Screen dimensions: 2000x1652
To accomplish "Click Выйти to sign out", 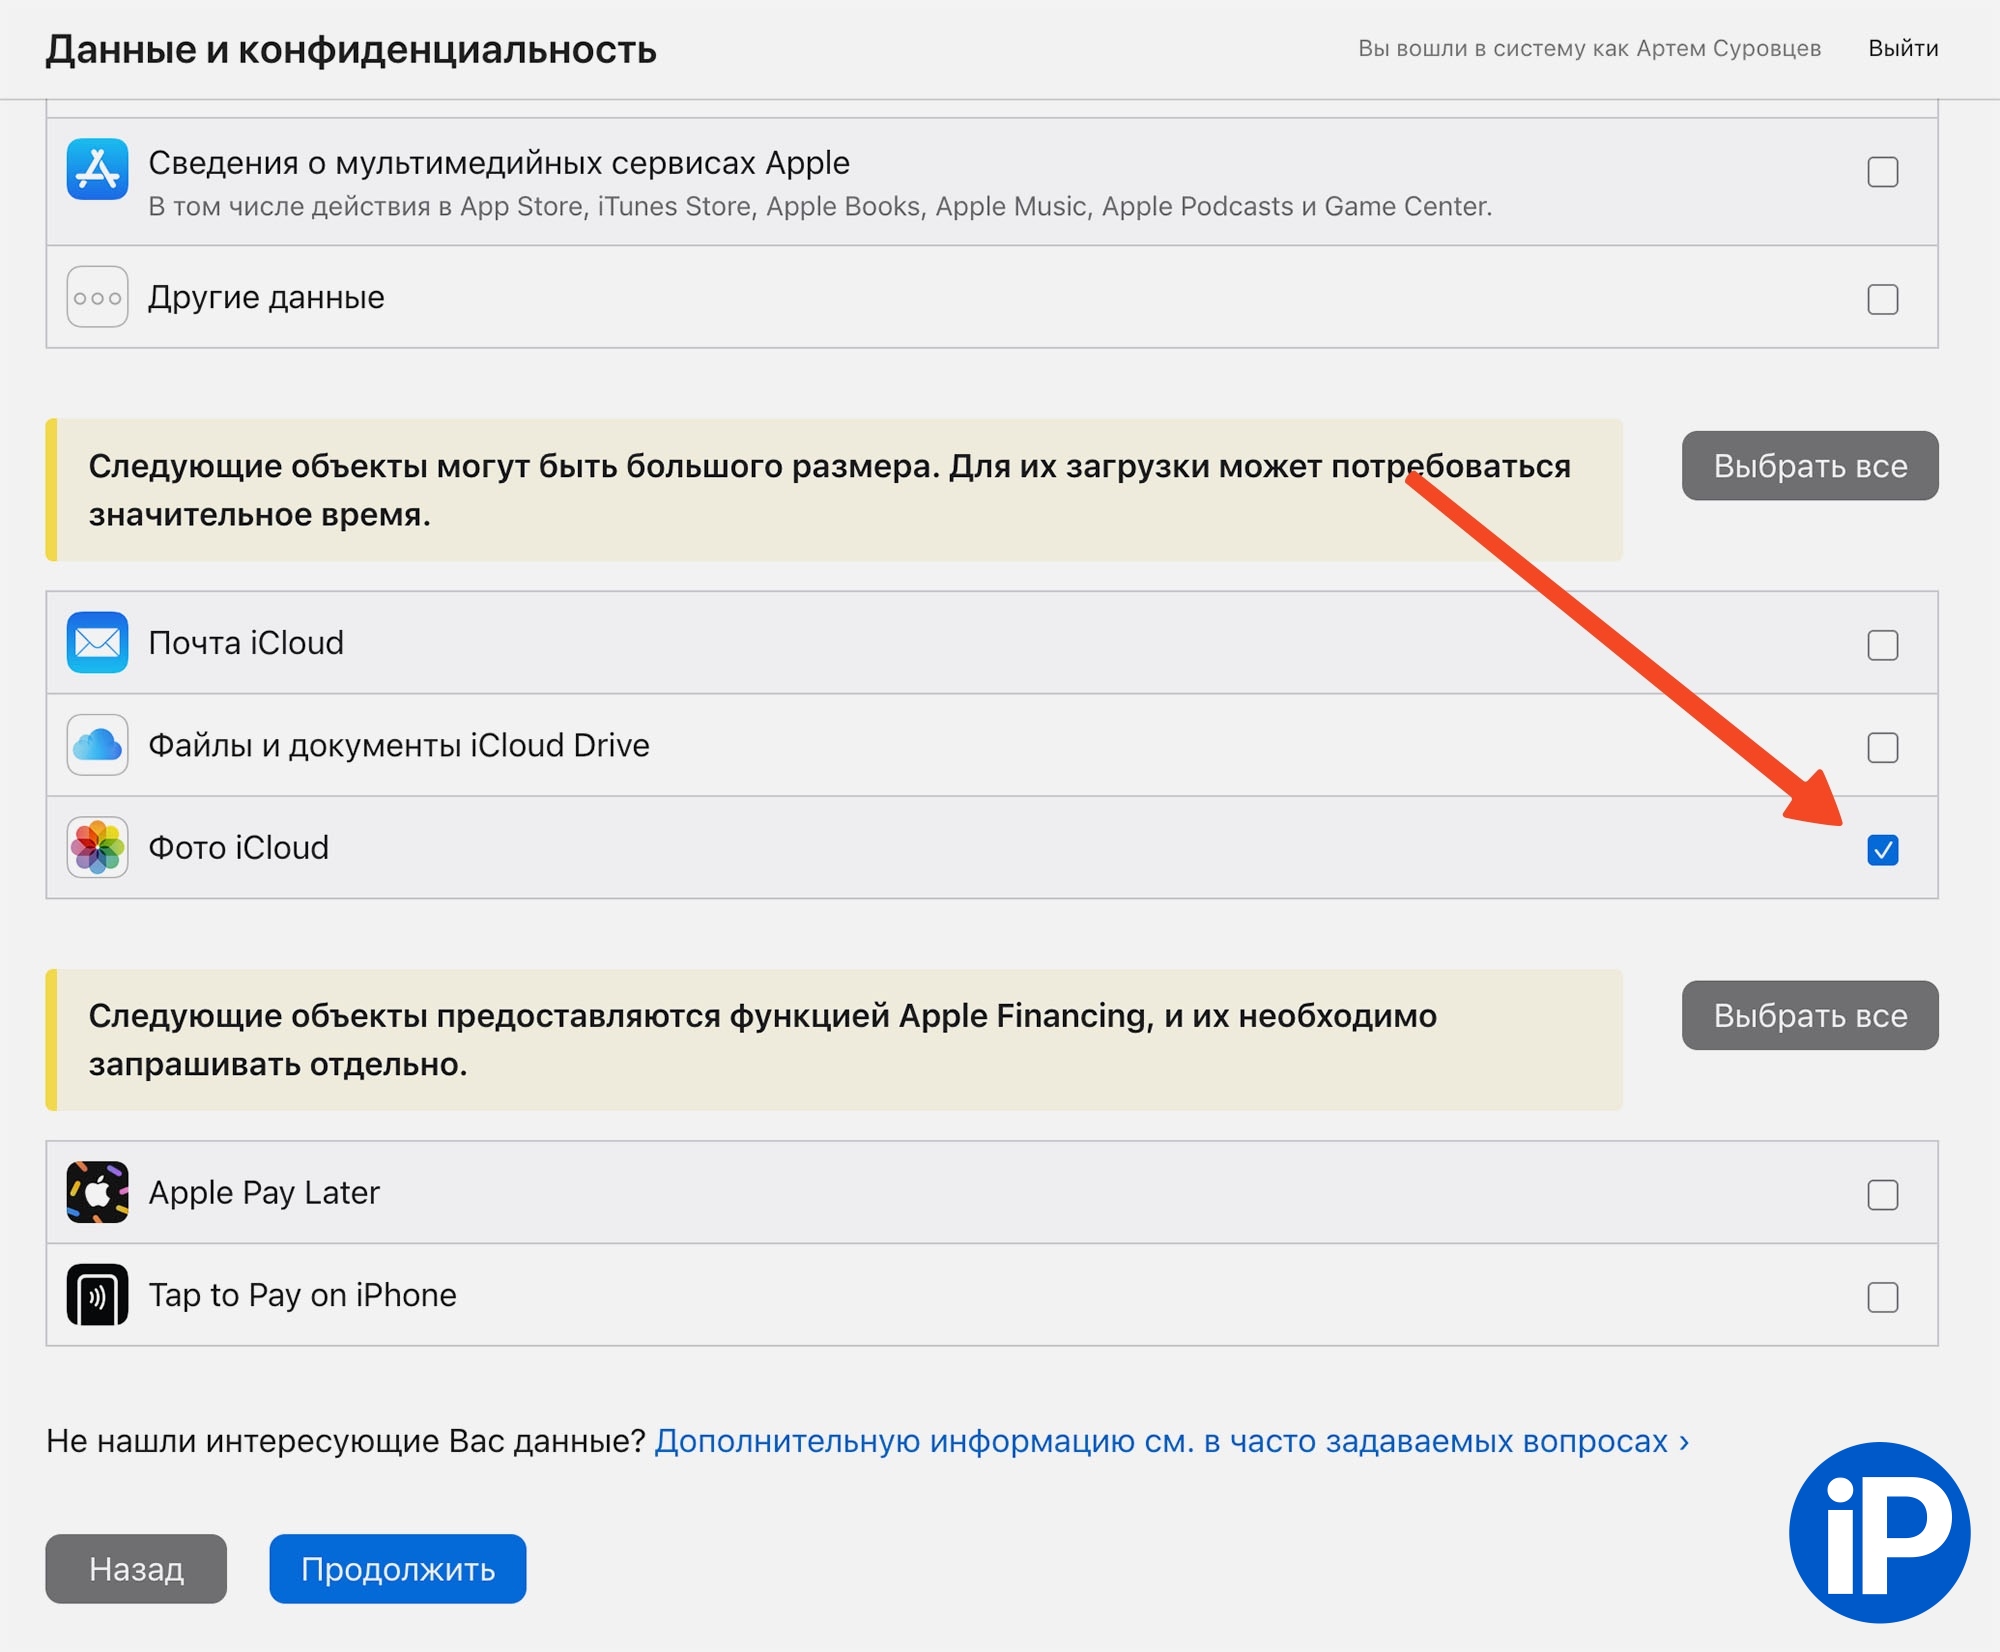I will point(1902,48).
